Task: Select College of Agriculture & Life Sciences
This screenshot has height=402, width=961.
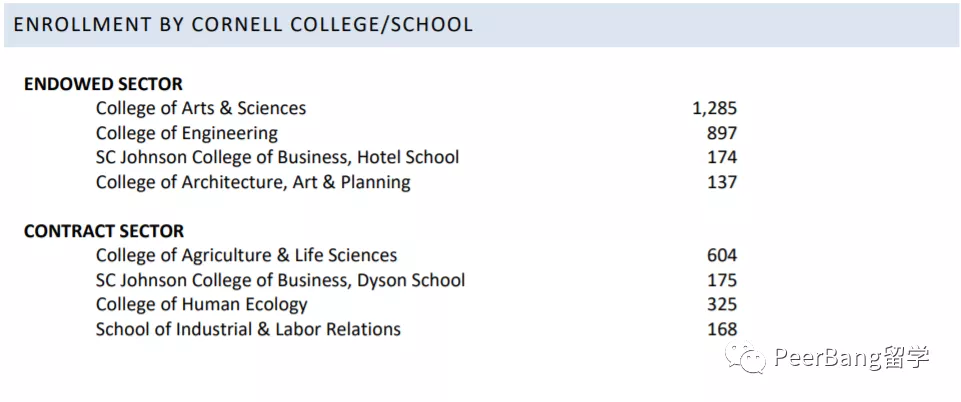Action: (247, 255)
